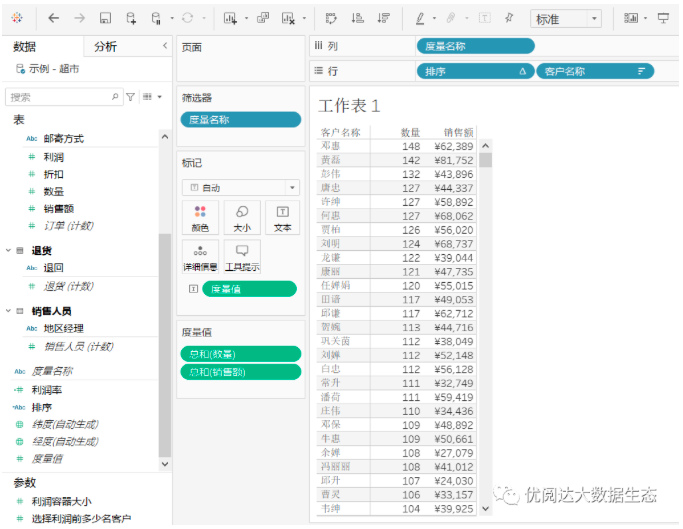Open the 标准 fit dropdown
Viewport: 683px width, 529px height.
565,19
